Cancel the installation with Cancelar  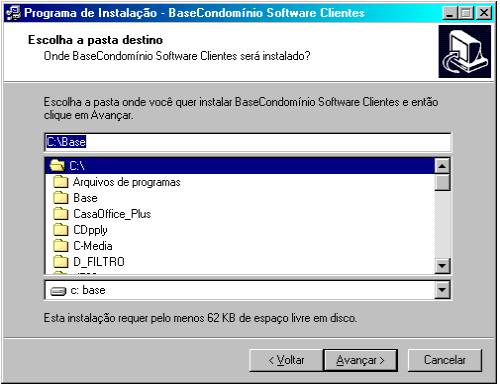[445, 360]
